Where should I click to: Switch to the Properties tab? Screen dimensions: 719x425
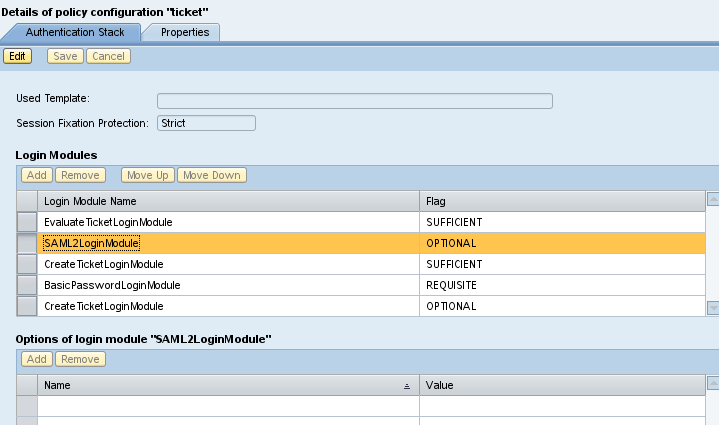coord(185,32)
